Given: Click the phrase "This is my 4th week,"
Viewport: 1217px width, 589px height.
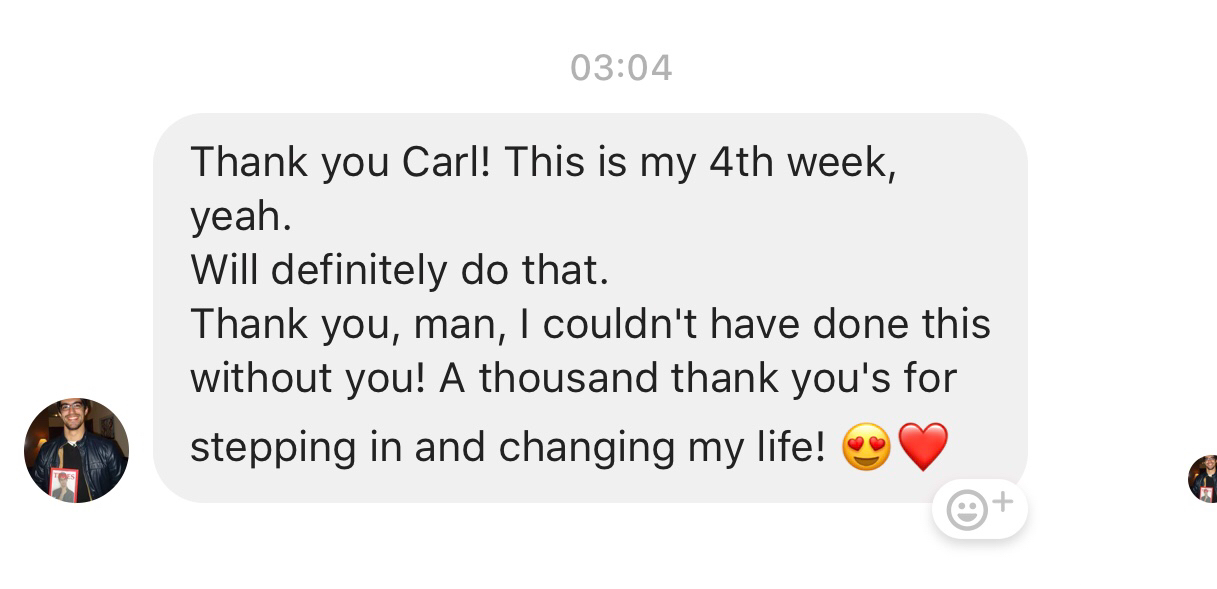Looking at the screenshot, I should [700, 162].
